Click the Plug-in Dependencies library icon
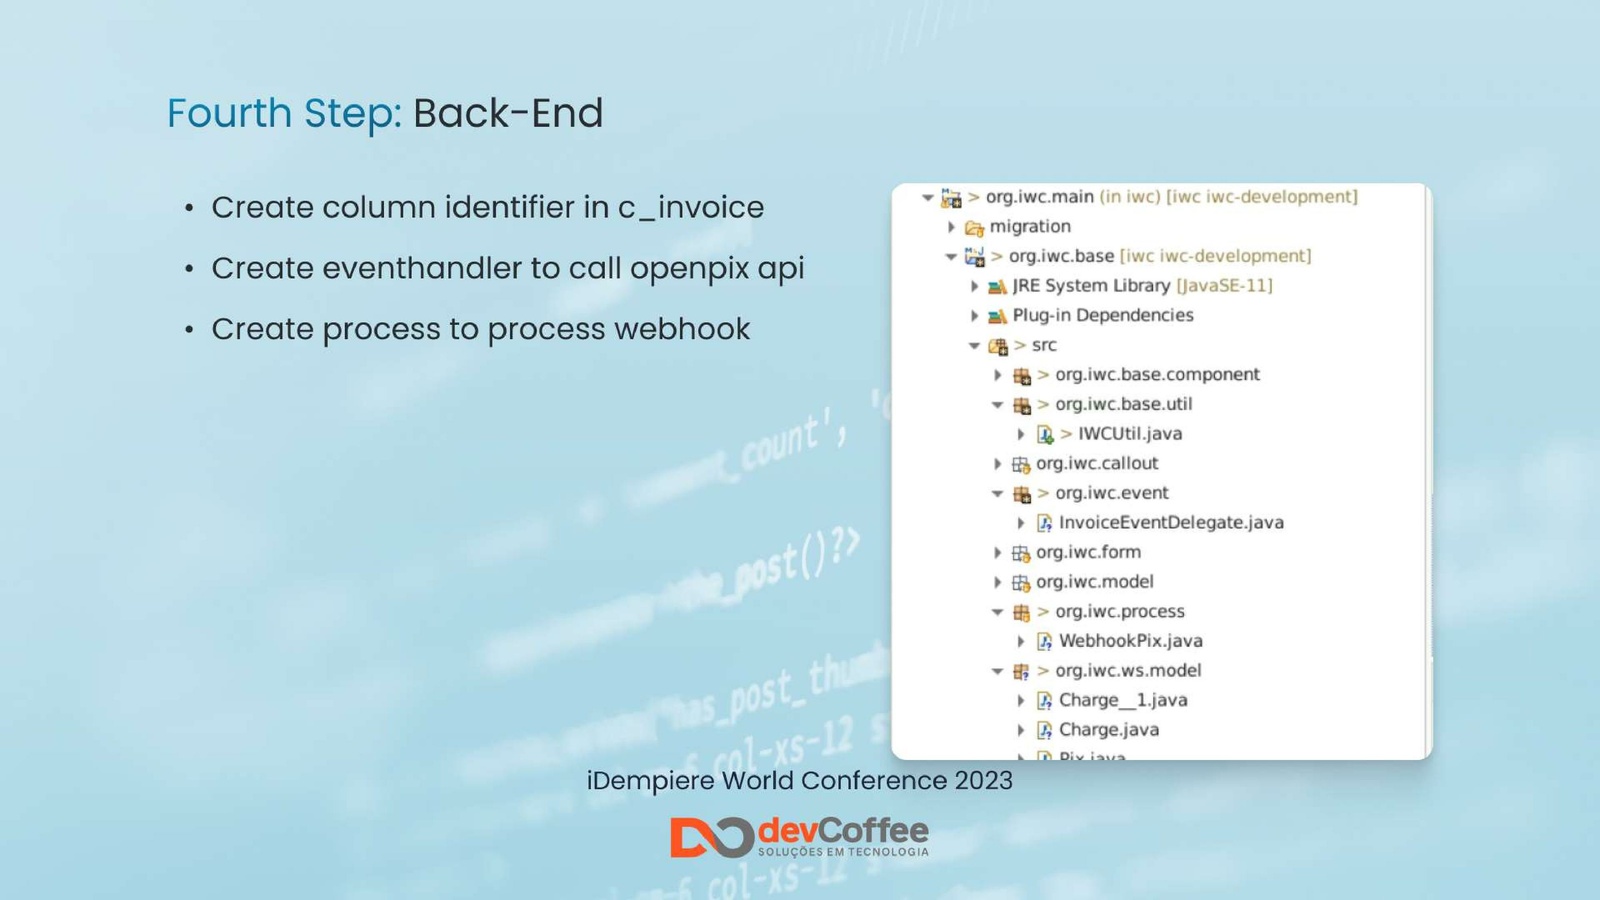 tap(997, 316)
